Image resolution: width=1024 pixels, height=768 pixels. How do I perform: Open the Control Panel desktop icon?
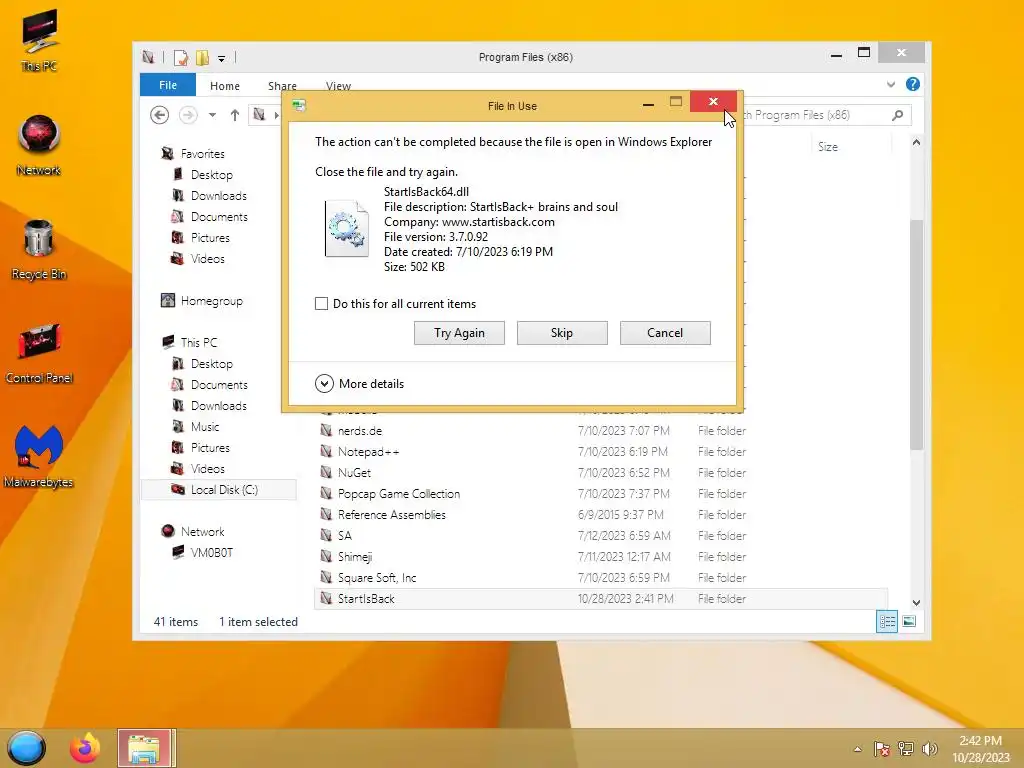click(39, 353)
